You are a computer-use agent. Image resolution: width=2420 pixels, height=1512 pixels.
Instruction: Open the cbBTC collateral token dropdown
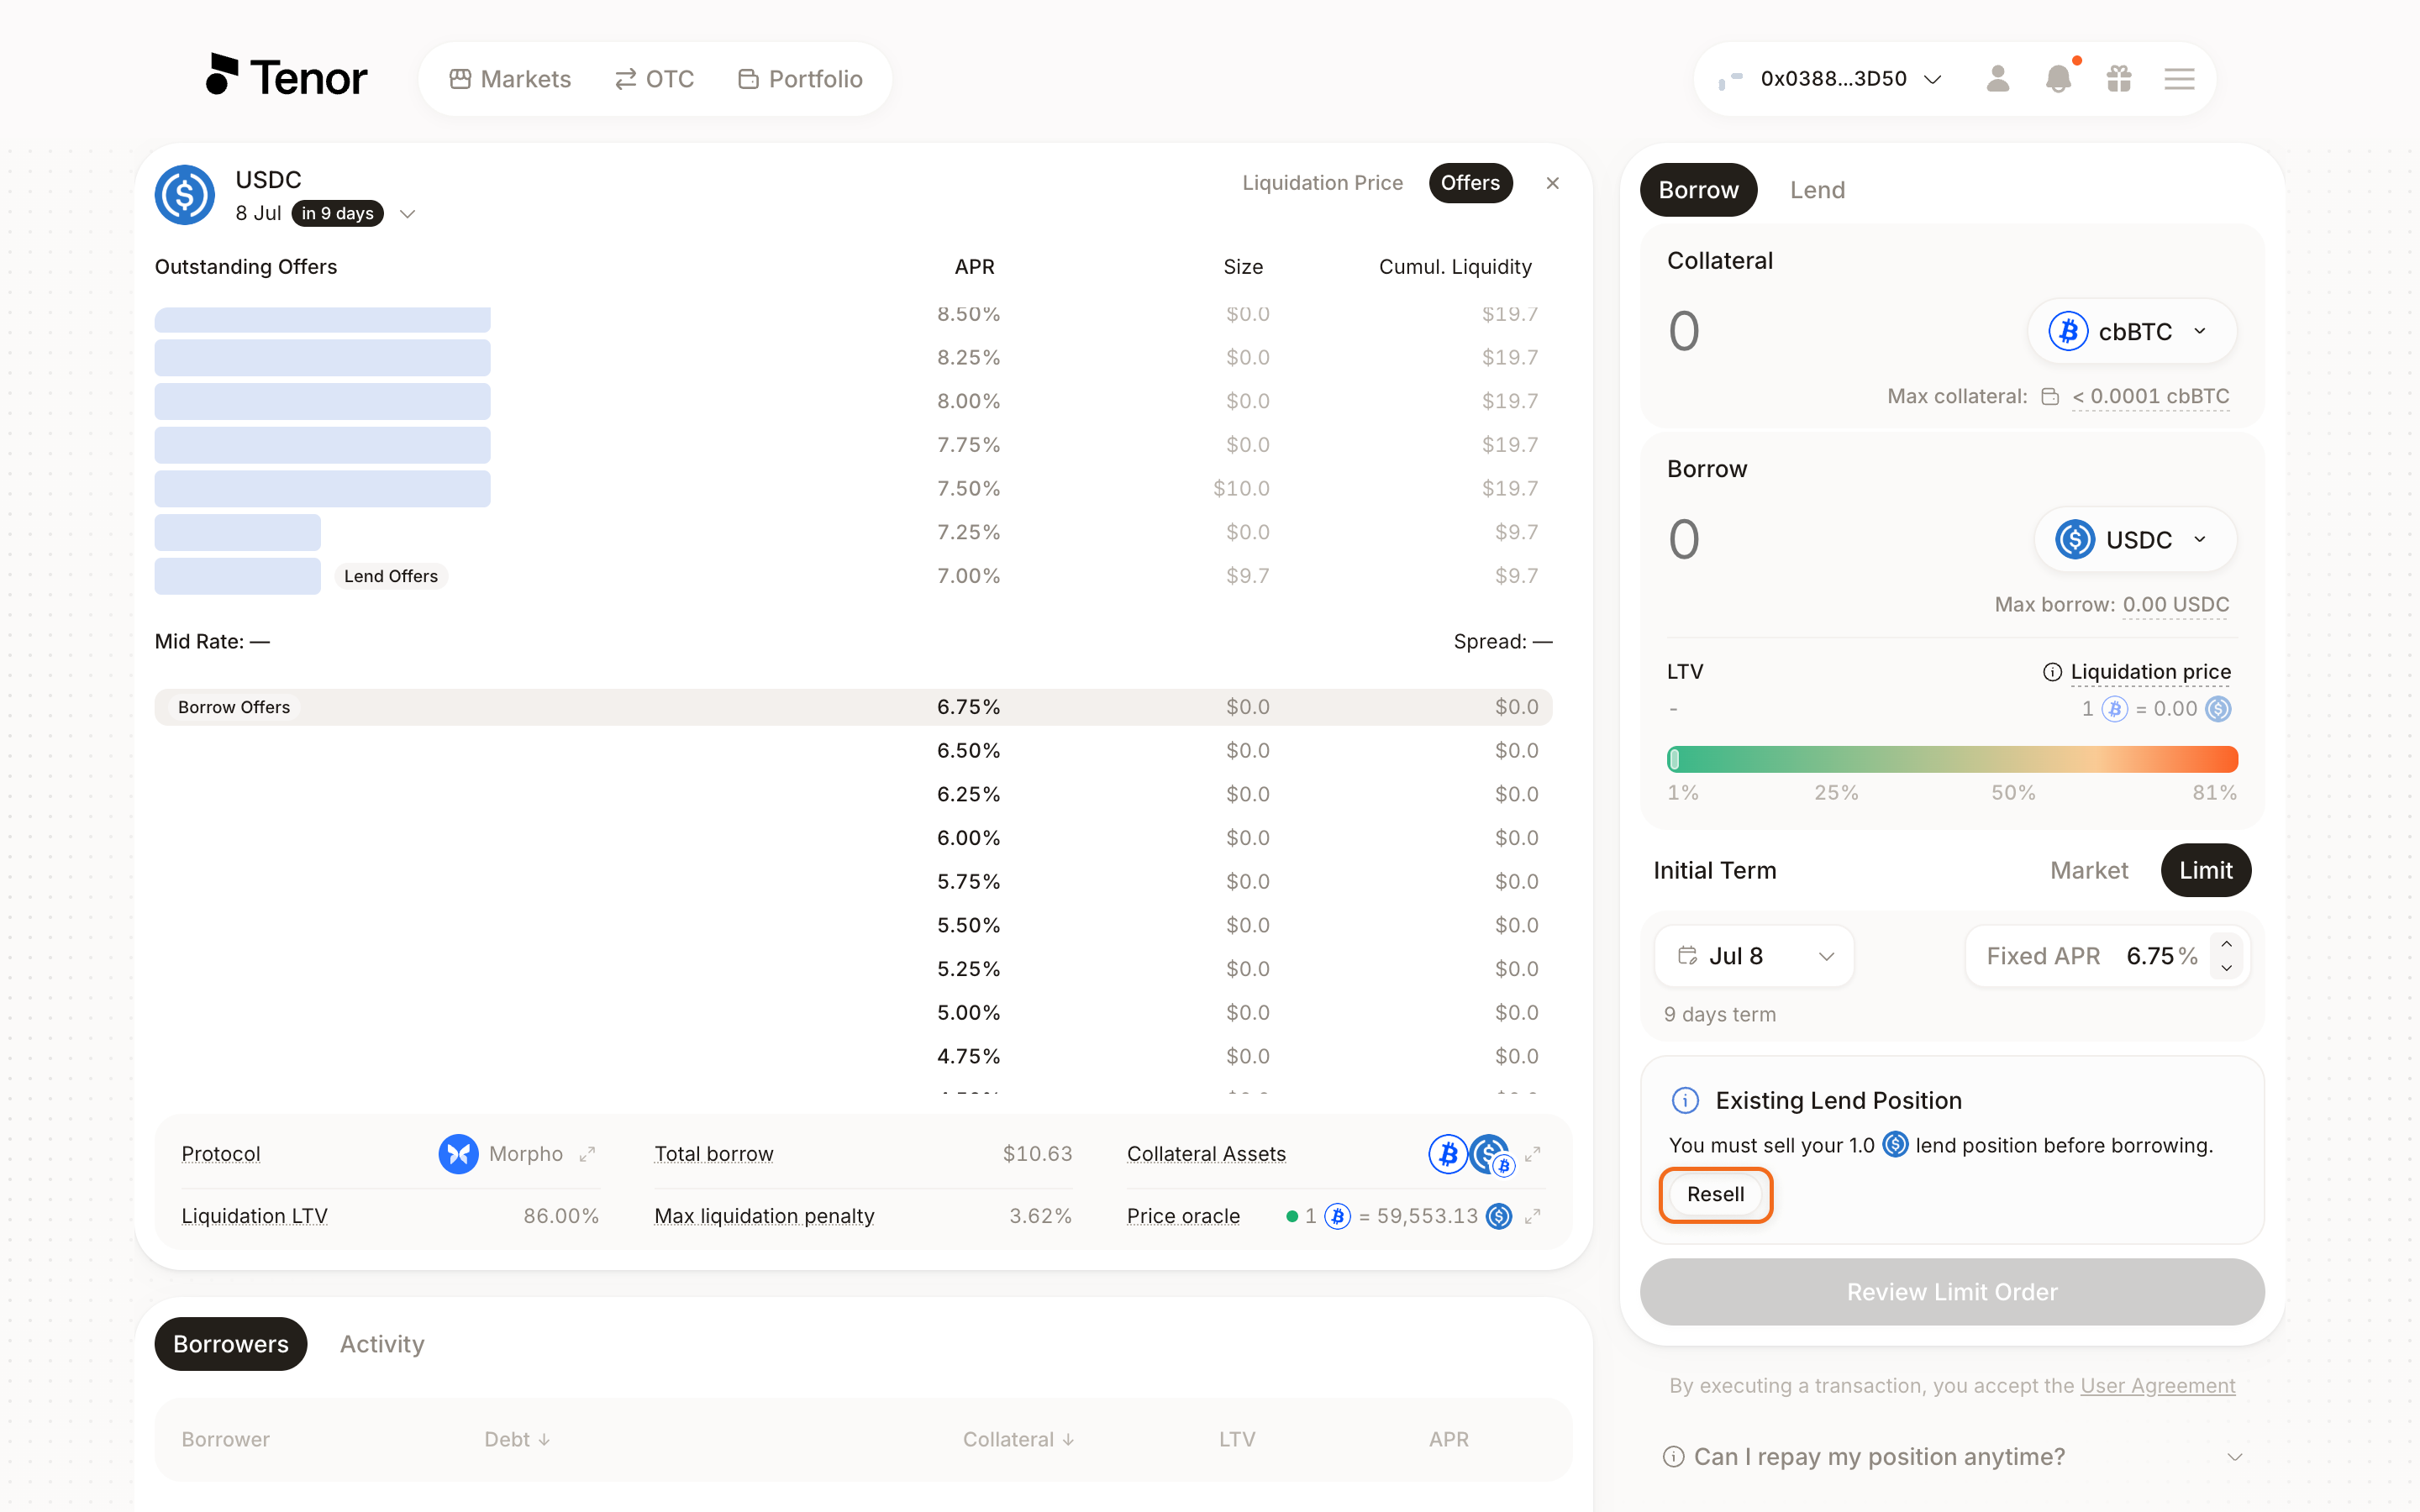[x=2132, y=331]
